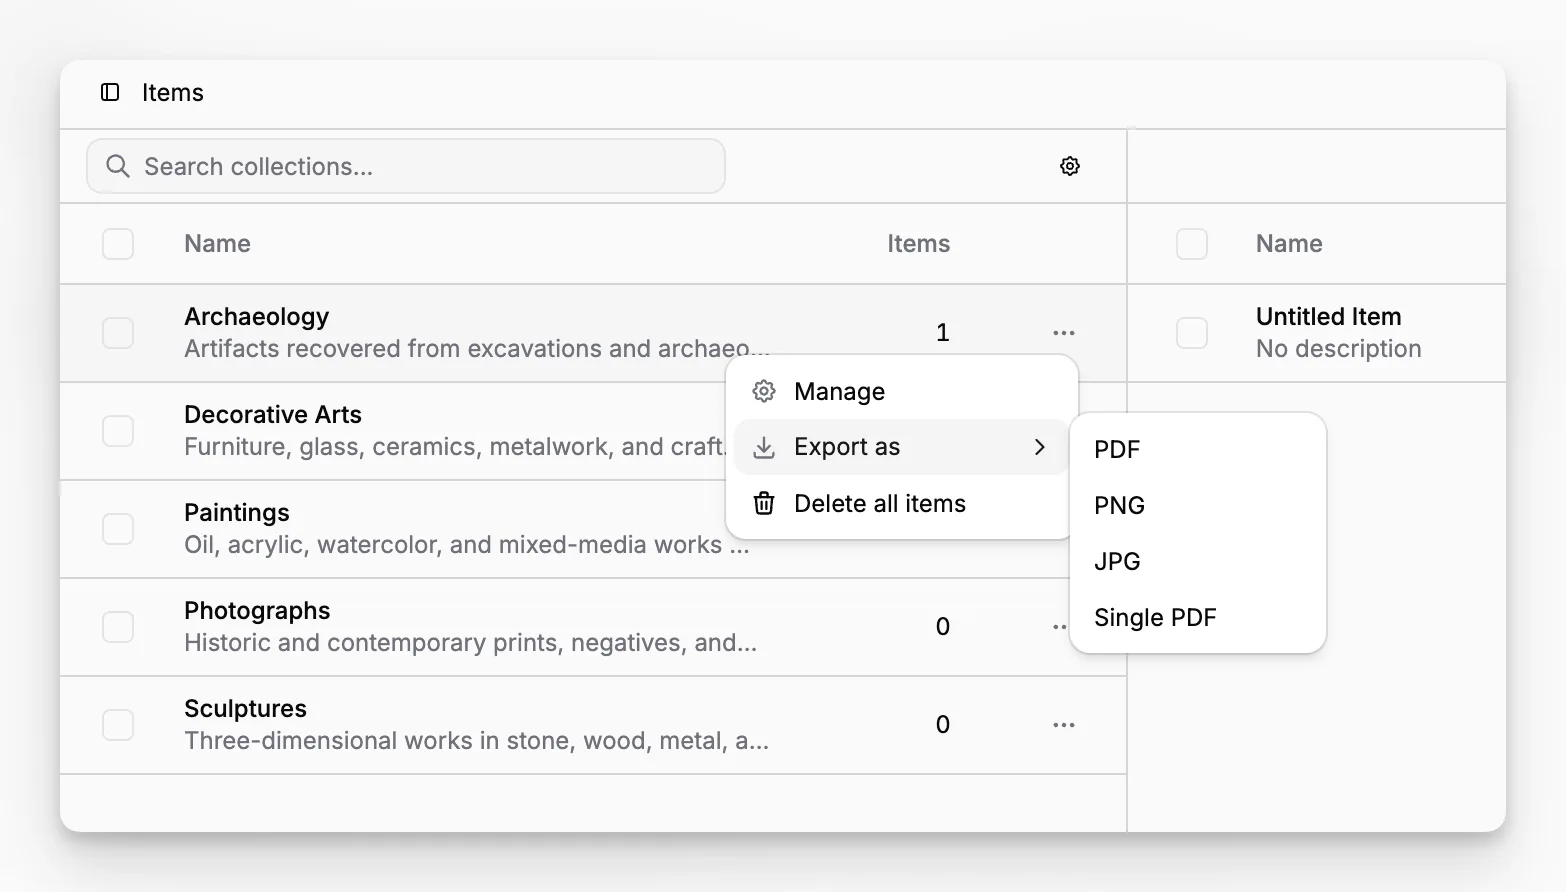Open Sculptures row three-dot menu
The image size is (1566, 892).
click(x=1064, y=725)
